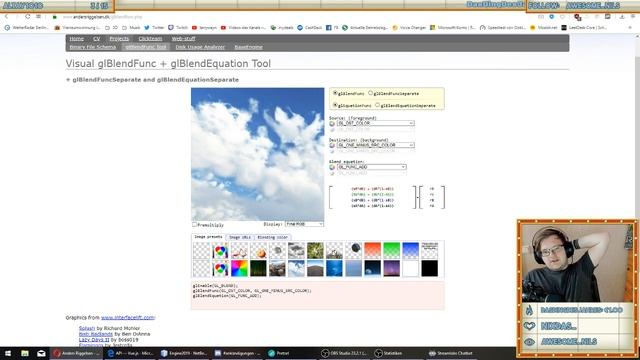The image size is (640, 360).
Task: Open the Beb Badlands credit link
Action: tap(96, 334)
